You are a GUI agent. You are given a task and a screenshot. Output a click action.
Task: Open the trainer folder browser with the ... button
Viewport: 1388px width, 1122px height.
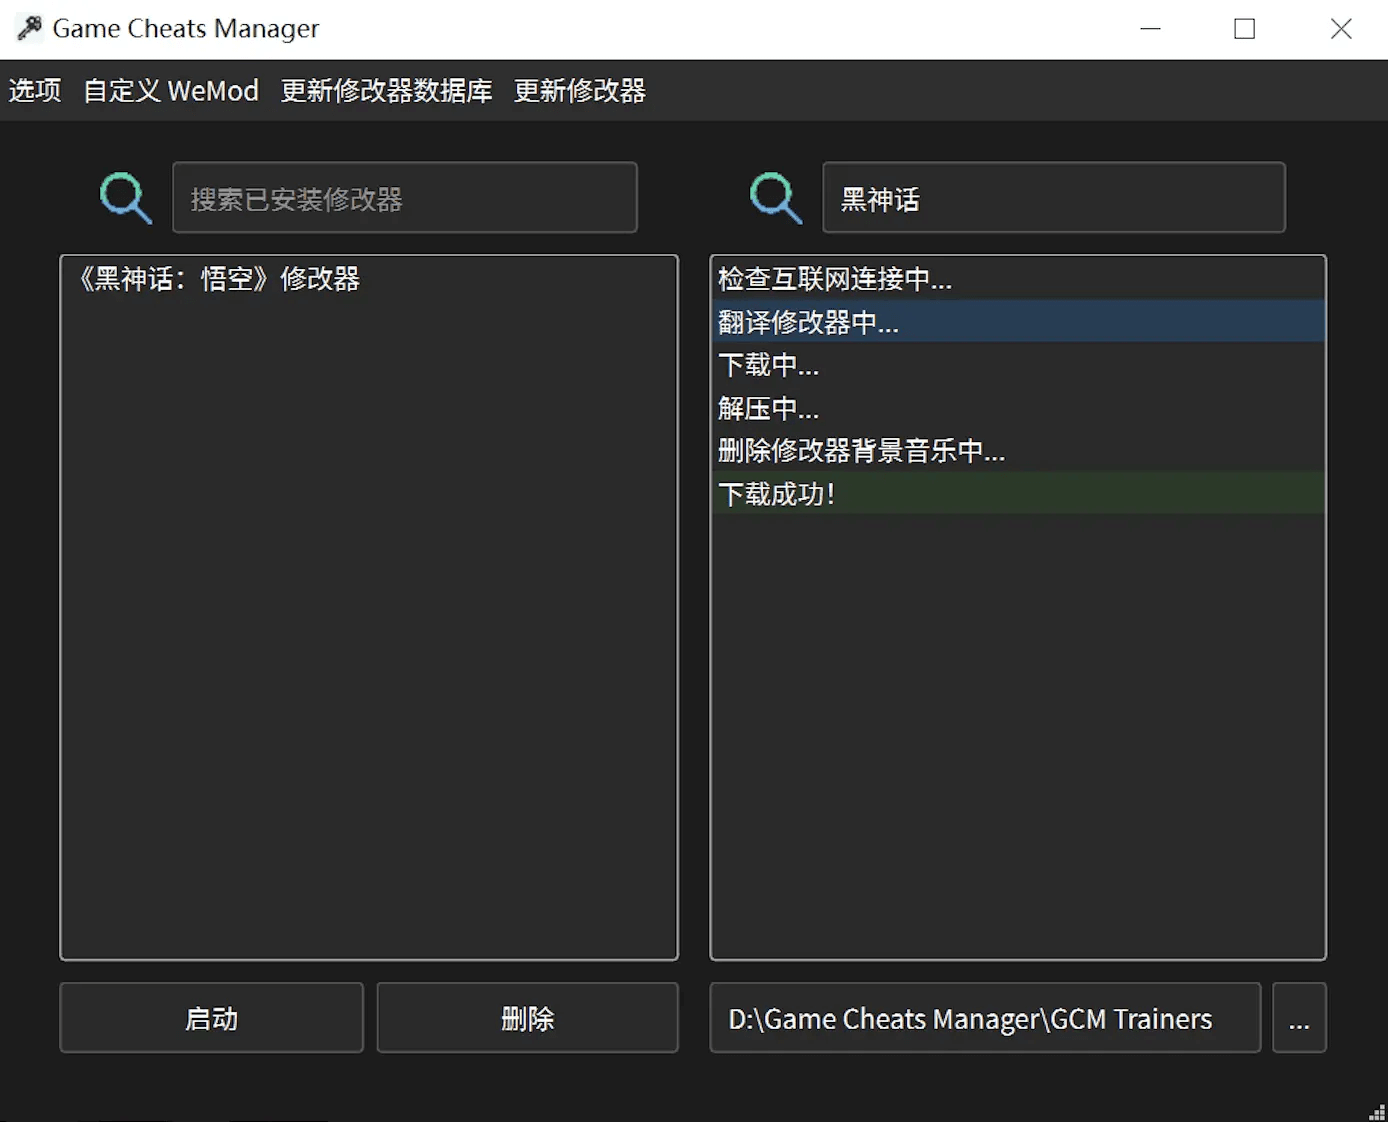point(1299,1018)
